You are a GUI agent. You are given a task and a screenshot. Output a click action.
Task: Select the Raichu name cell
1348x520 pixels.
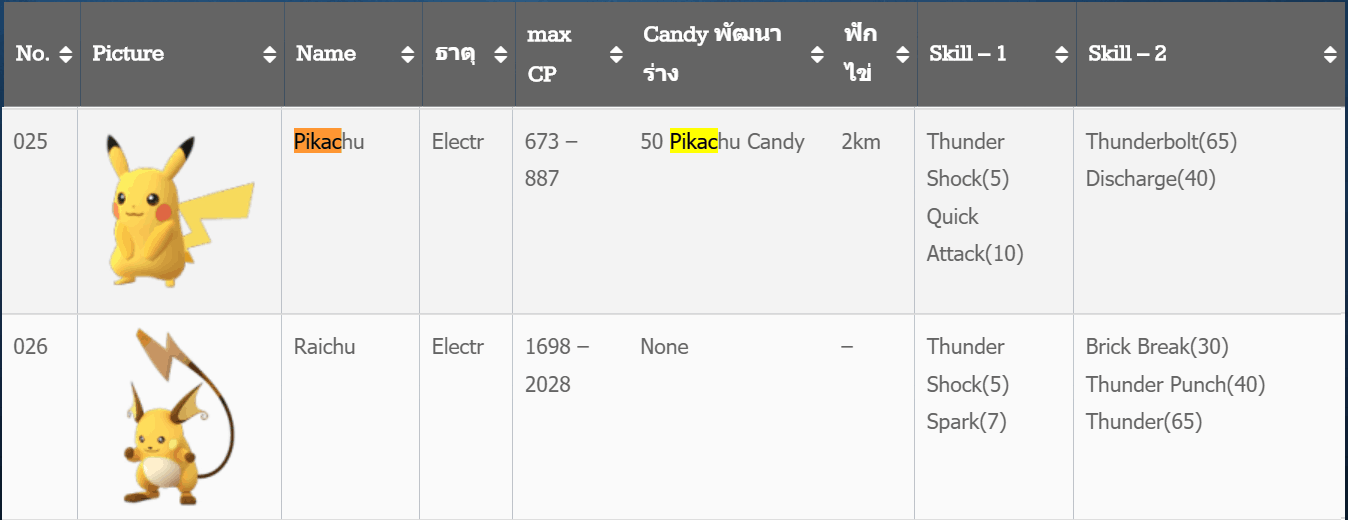[x=324, y=347]
